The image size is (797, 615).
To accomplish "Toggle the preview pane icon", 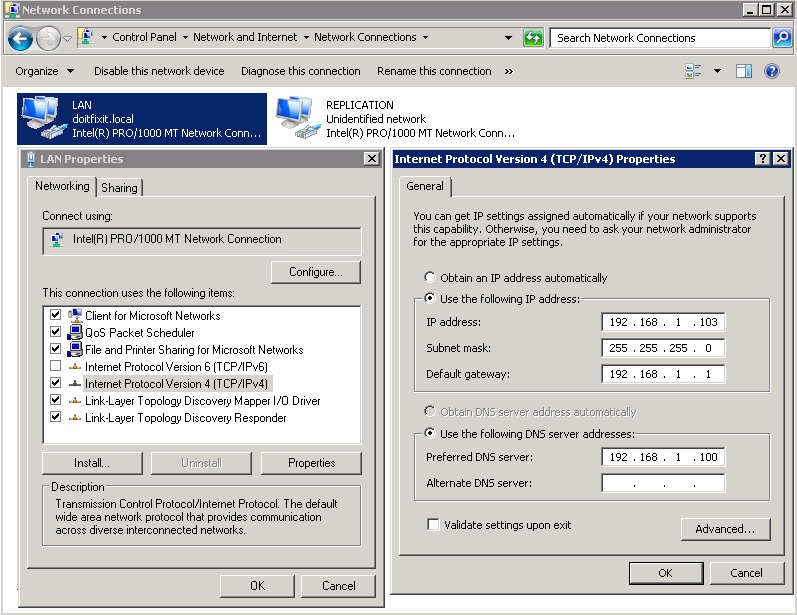I will click(x=744, y=71).
